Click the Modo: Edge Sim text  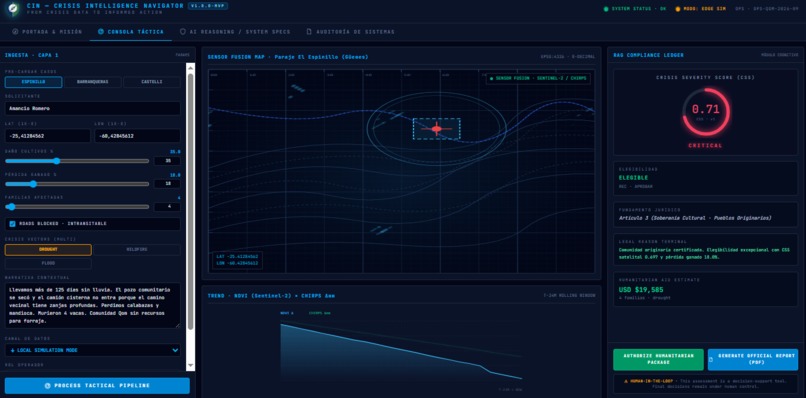[x=704, y=9]
